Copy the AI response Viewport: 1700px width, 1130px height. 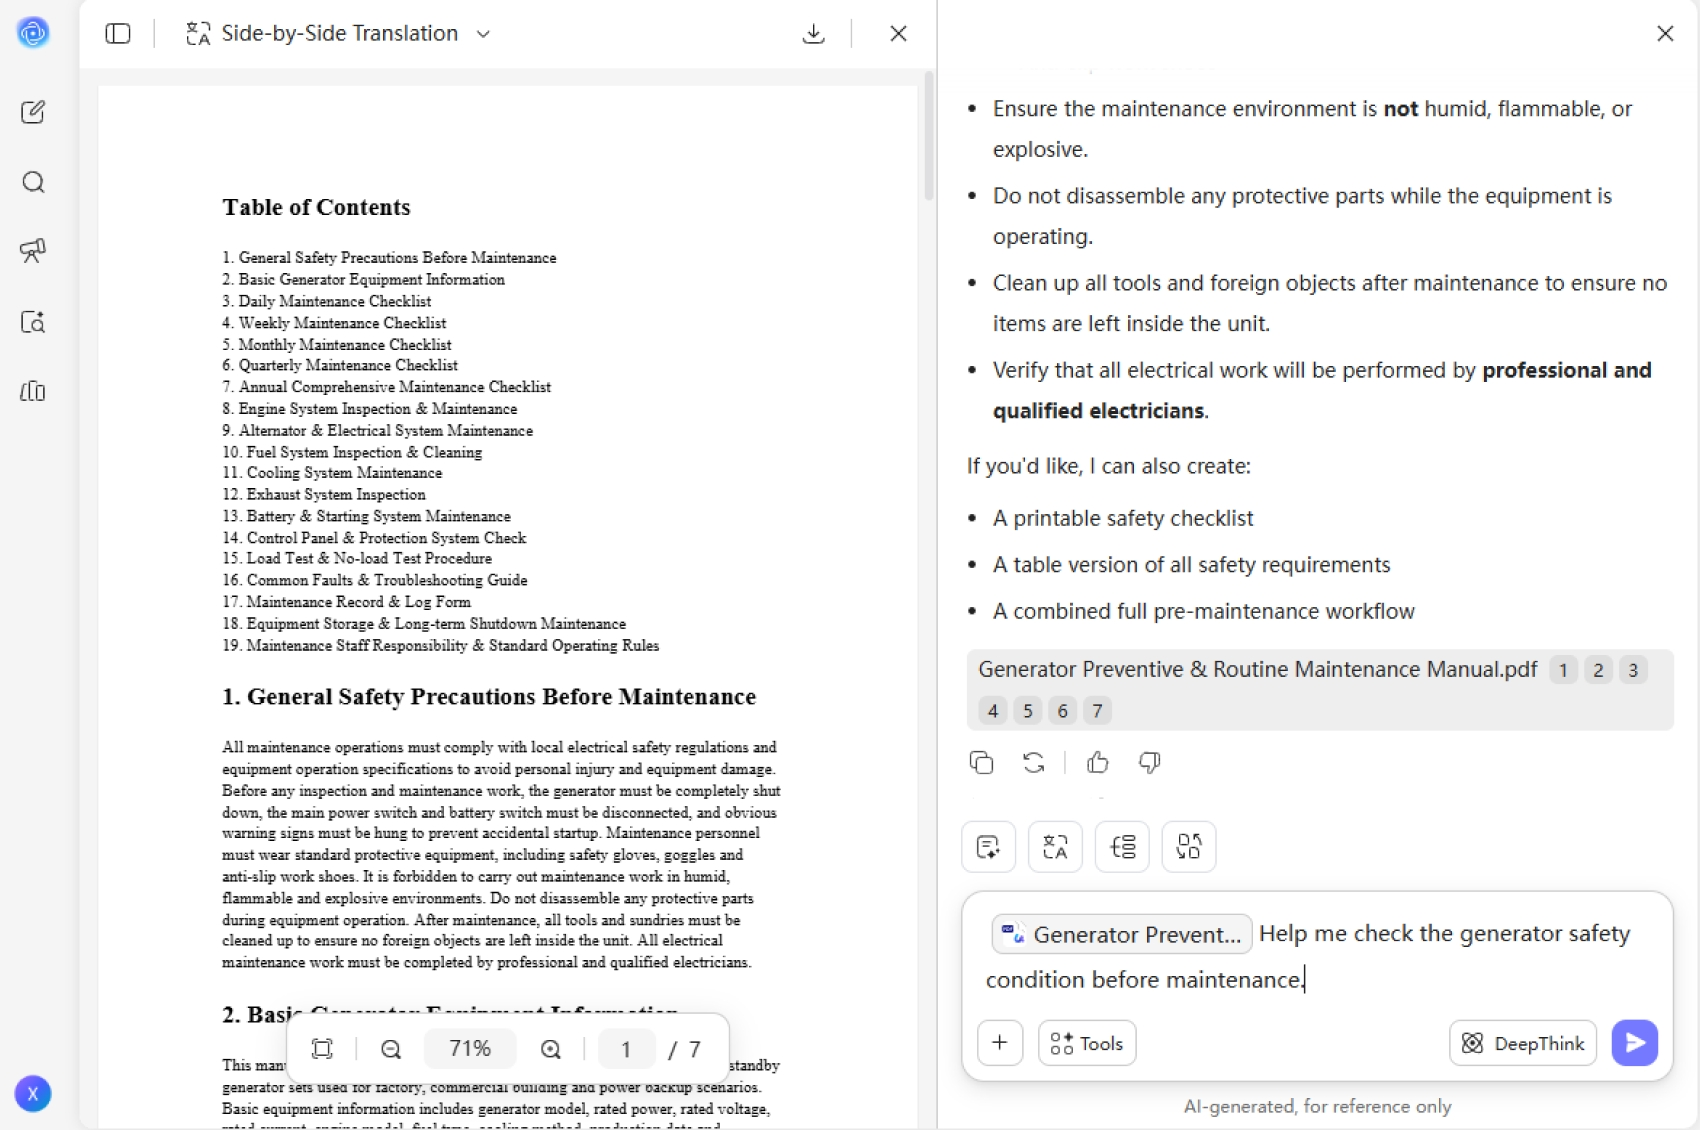click(982, 763)
